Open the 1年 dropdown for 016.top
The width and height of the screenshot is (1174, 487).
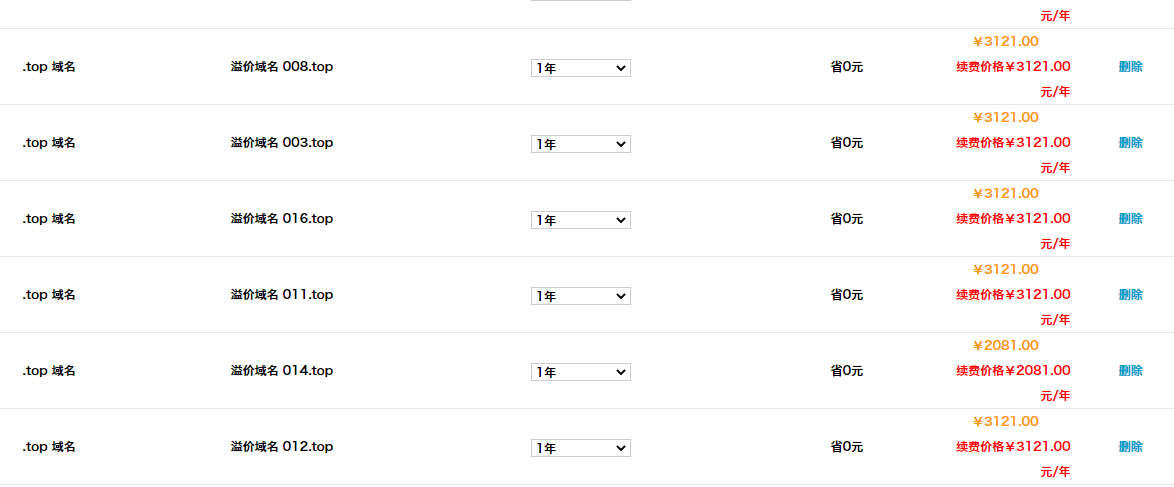pos(580,220)
